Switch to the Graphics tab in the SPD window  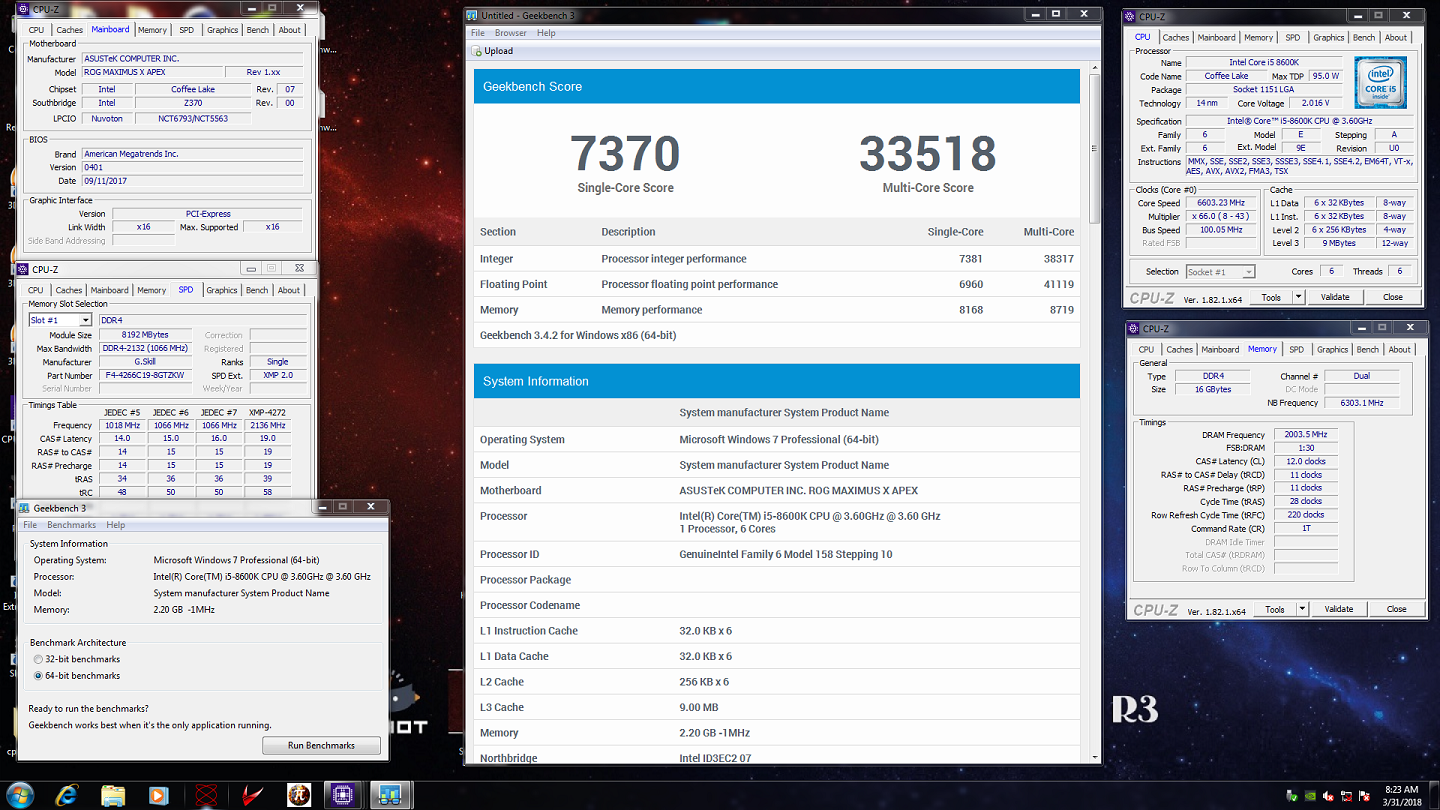click(222, 290)
